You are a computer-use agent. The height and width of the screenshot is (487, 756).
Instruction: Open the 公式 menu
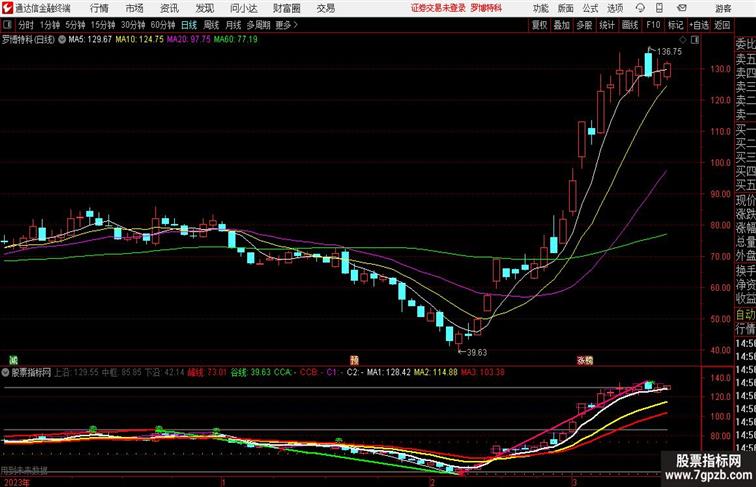tap(590, 8)
